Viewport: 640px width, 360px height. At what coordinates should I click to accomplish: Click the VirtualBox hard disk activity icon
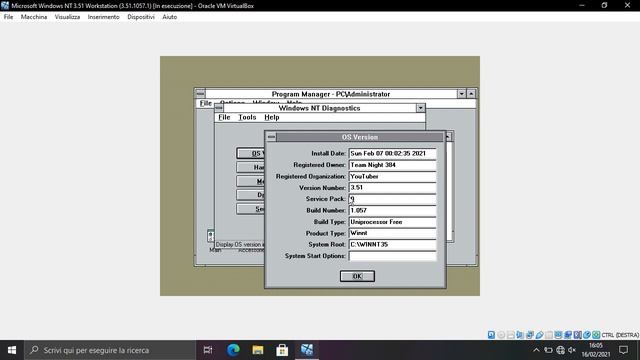click(491, 335)
